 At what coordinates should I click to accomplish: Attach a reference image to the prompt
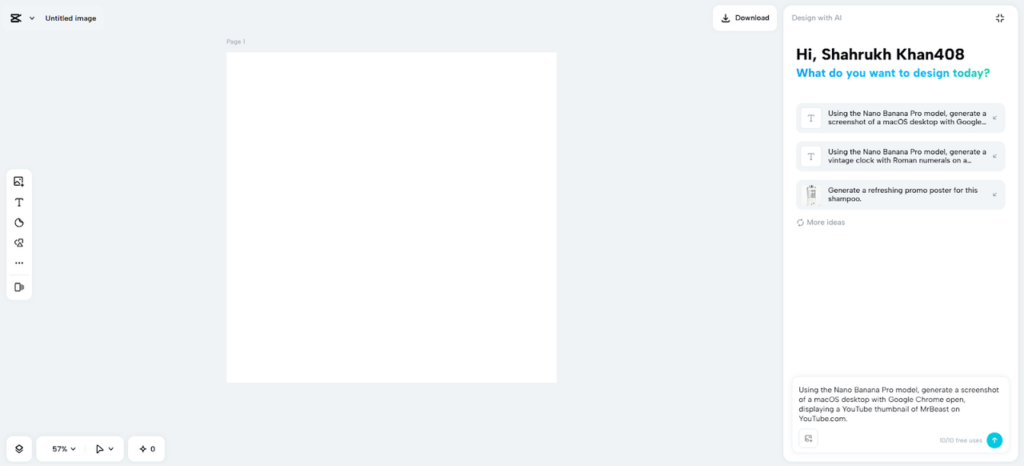[808, 439]
